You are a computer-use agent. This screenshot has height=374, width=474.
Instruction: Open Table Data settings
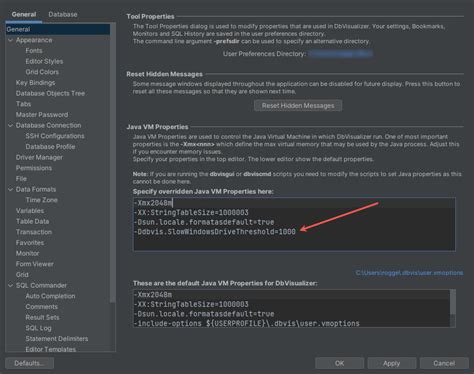point(33,221)
